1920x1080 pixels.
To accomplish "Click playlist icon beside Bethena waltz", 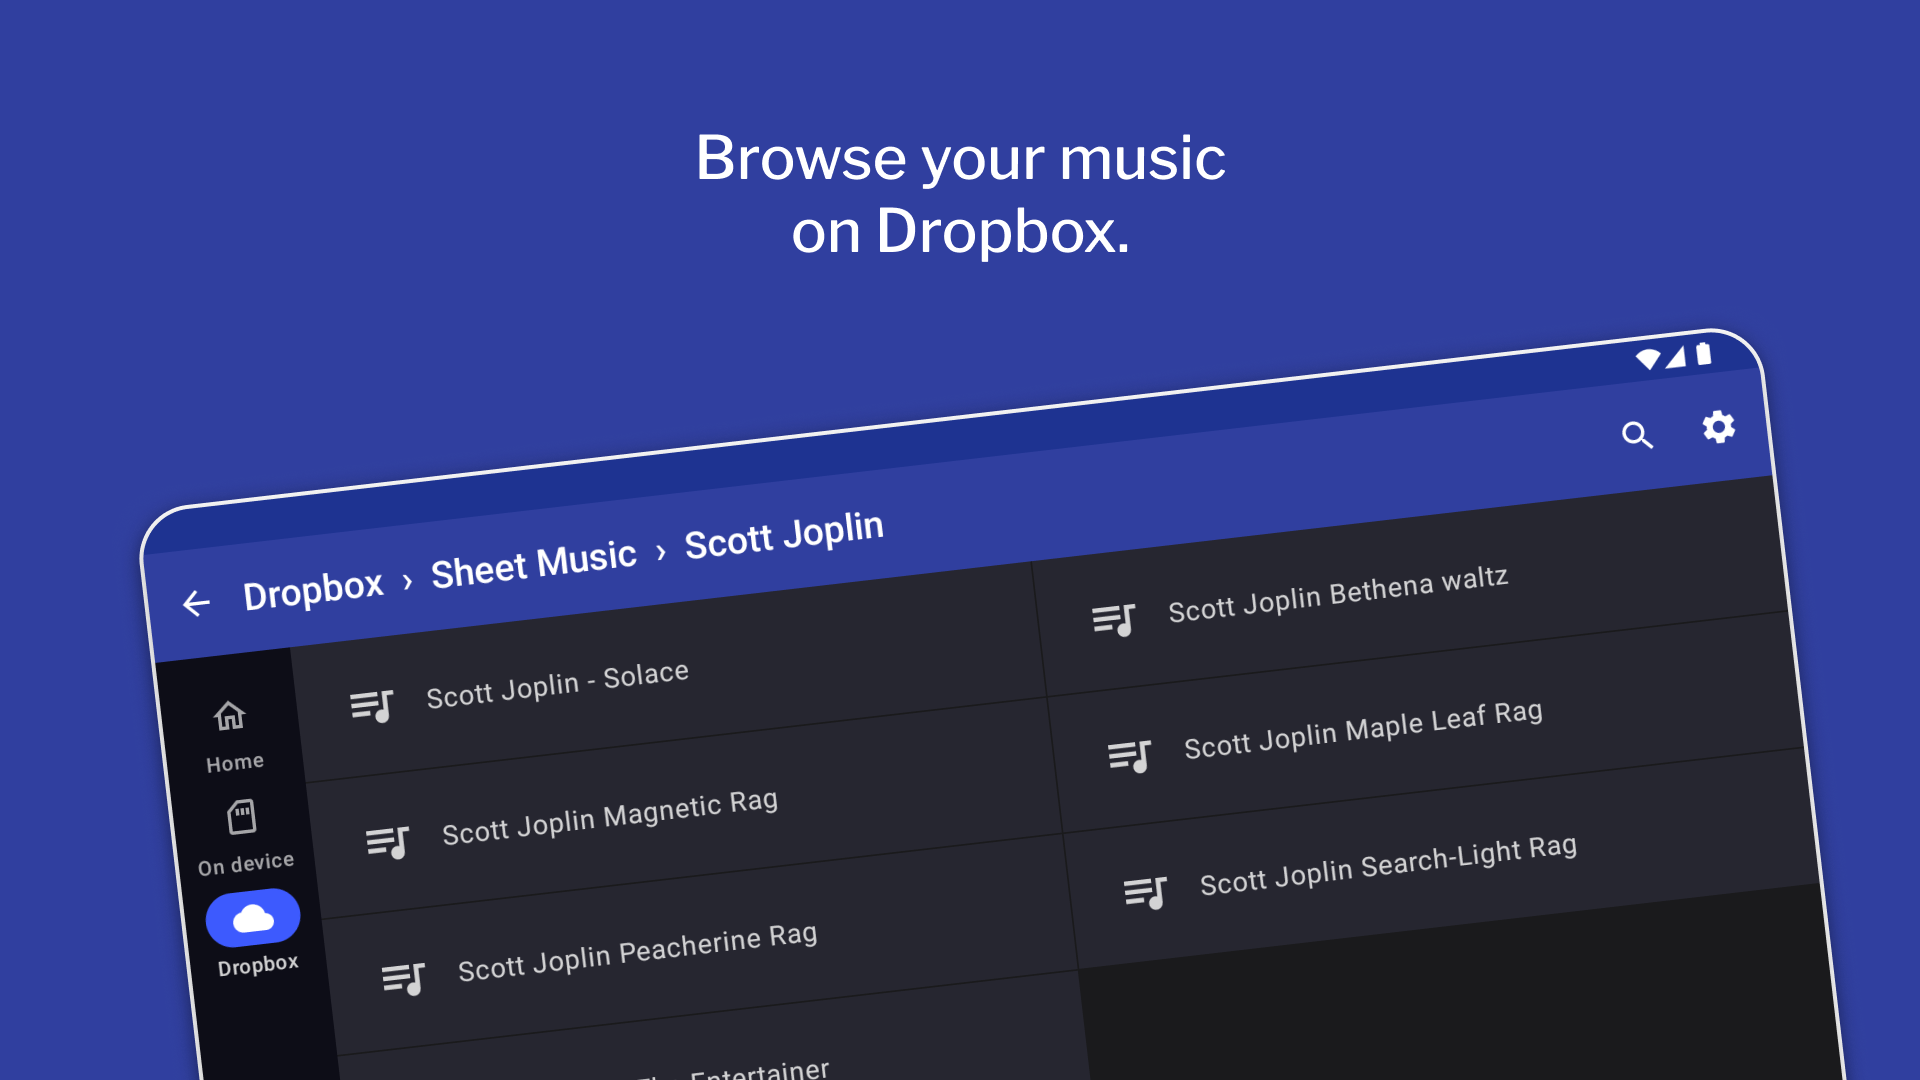I will (1113, 620).
